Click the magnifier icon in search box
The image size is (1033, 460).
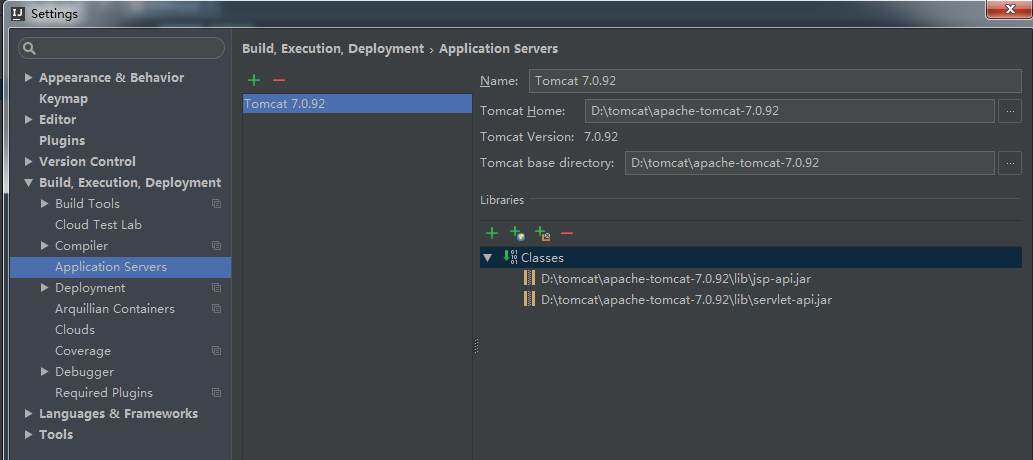click(30, 48)
